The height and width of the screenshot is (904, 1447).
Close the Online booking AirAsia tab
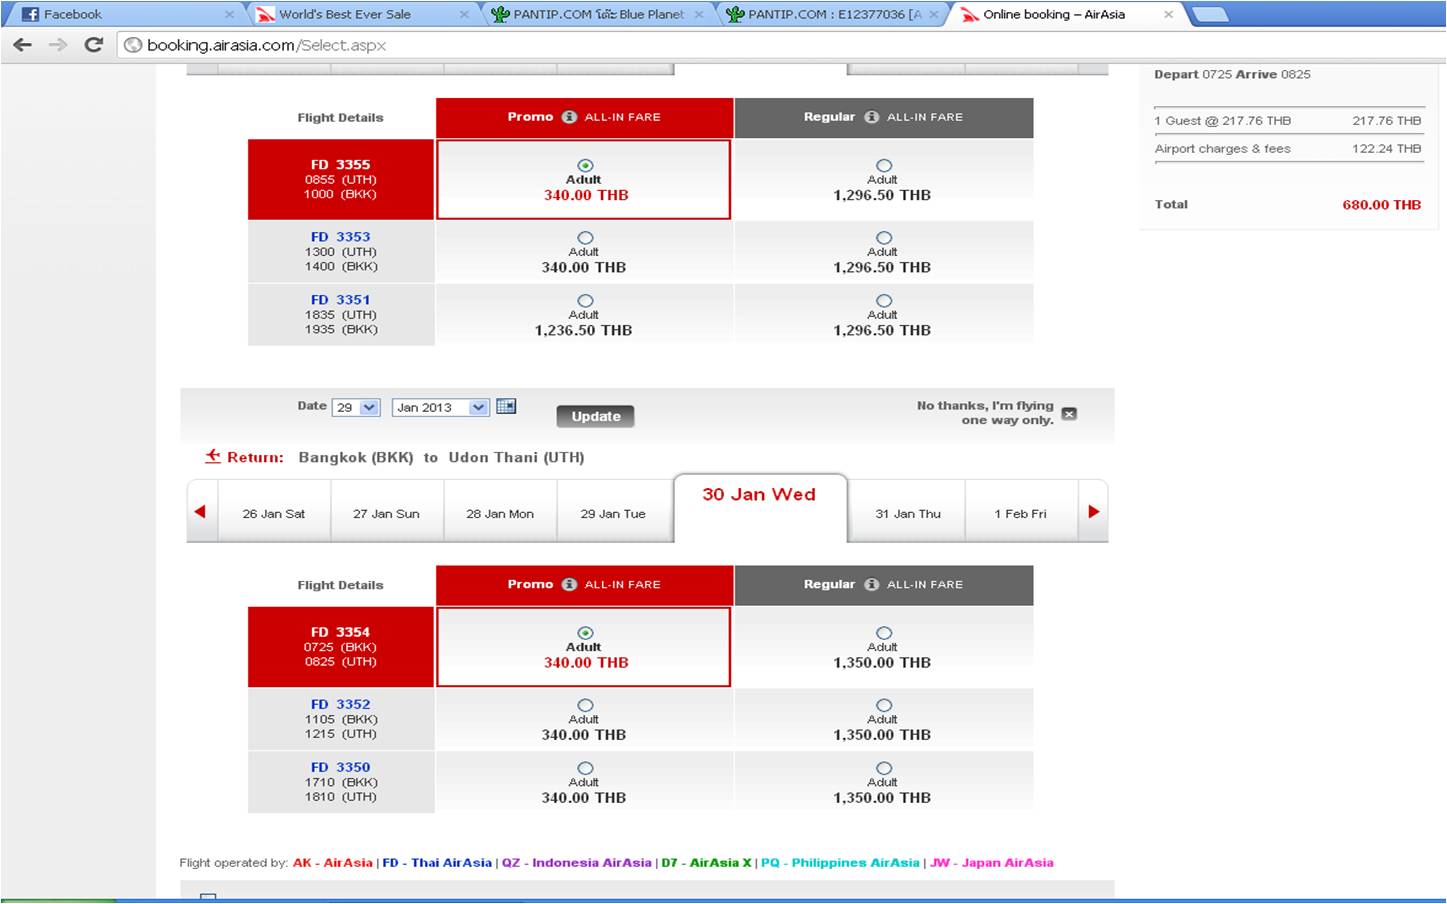coord(1168,15)
